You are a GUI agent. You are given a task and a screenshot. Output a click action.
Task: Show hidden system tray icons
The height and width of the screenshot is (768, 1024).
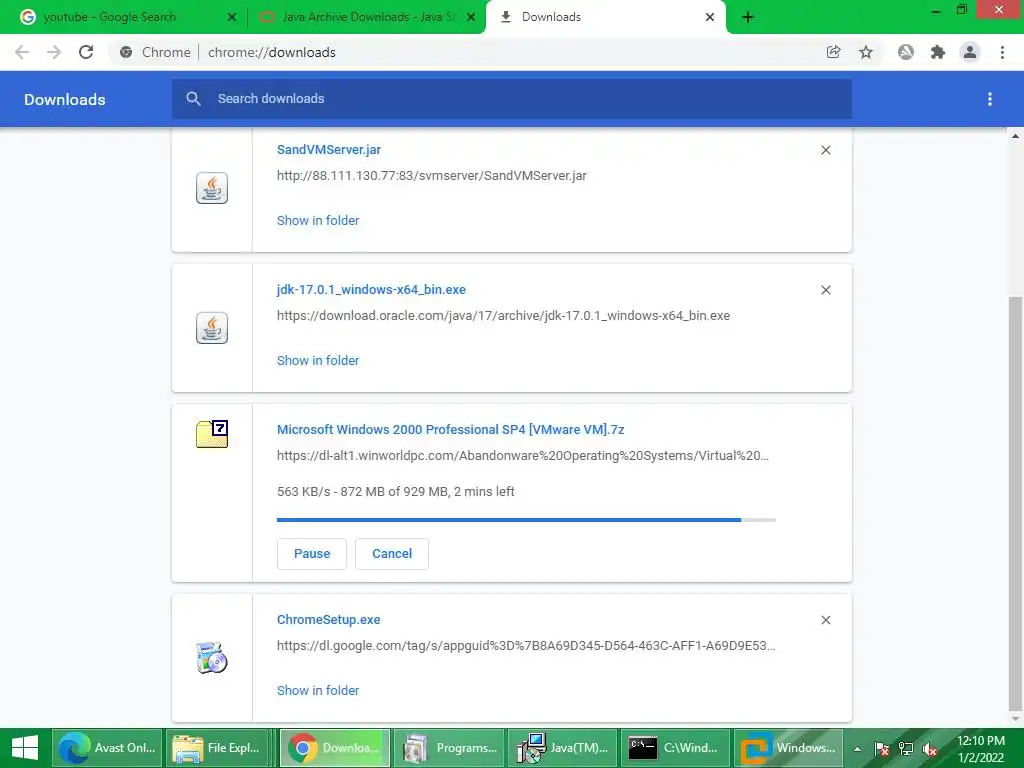point(857,749)
